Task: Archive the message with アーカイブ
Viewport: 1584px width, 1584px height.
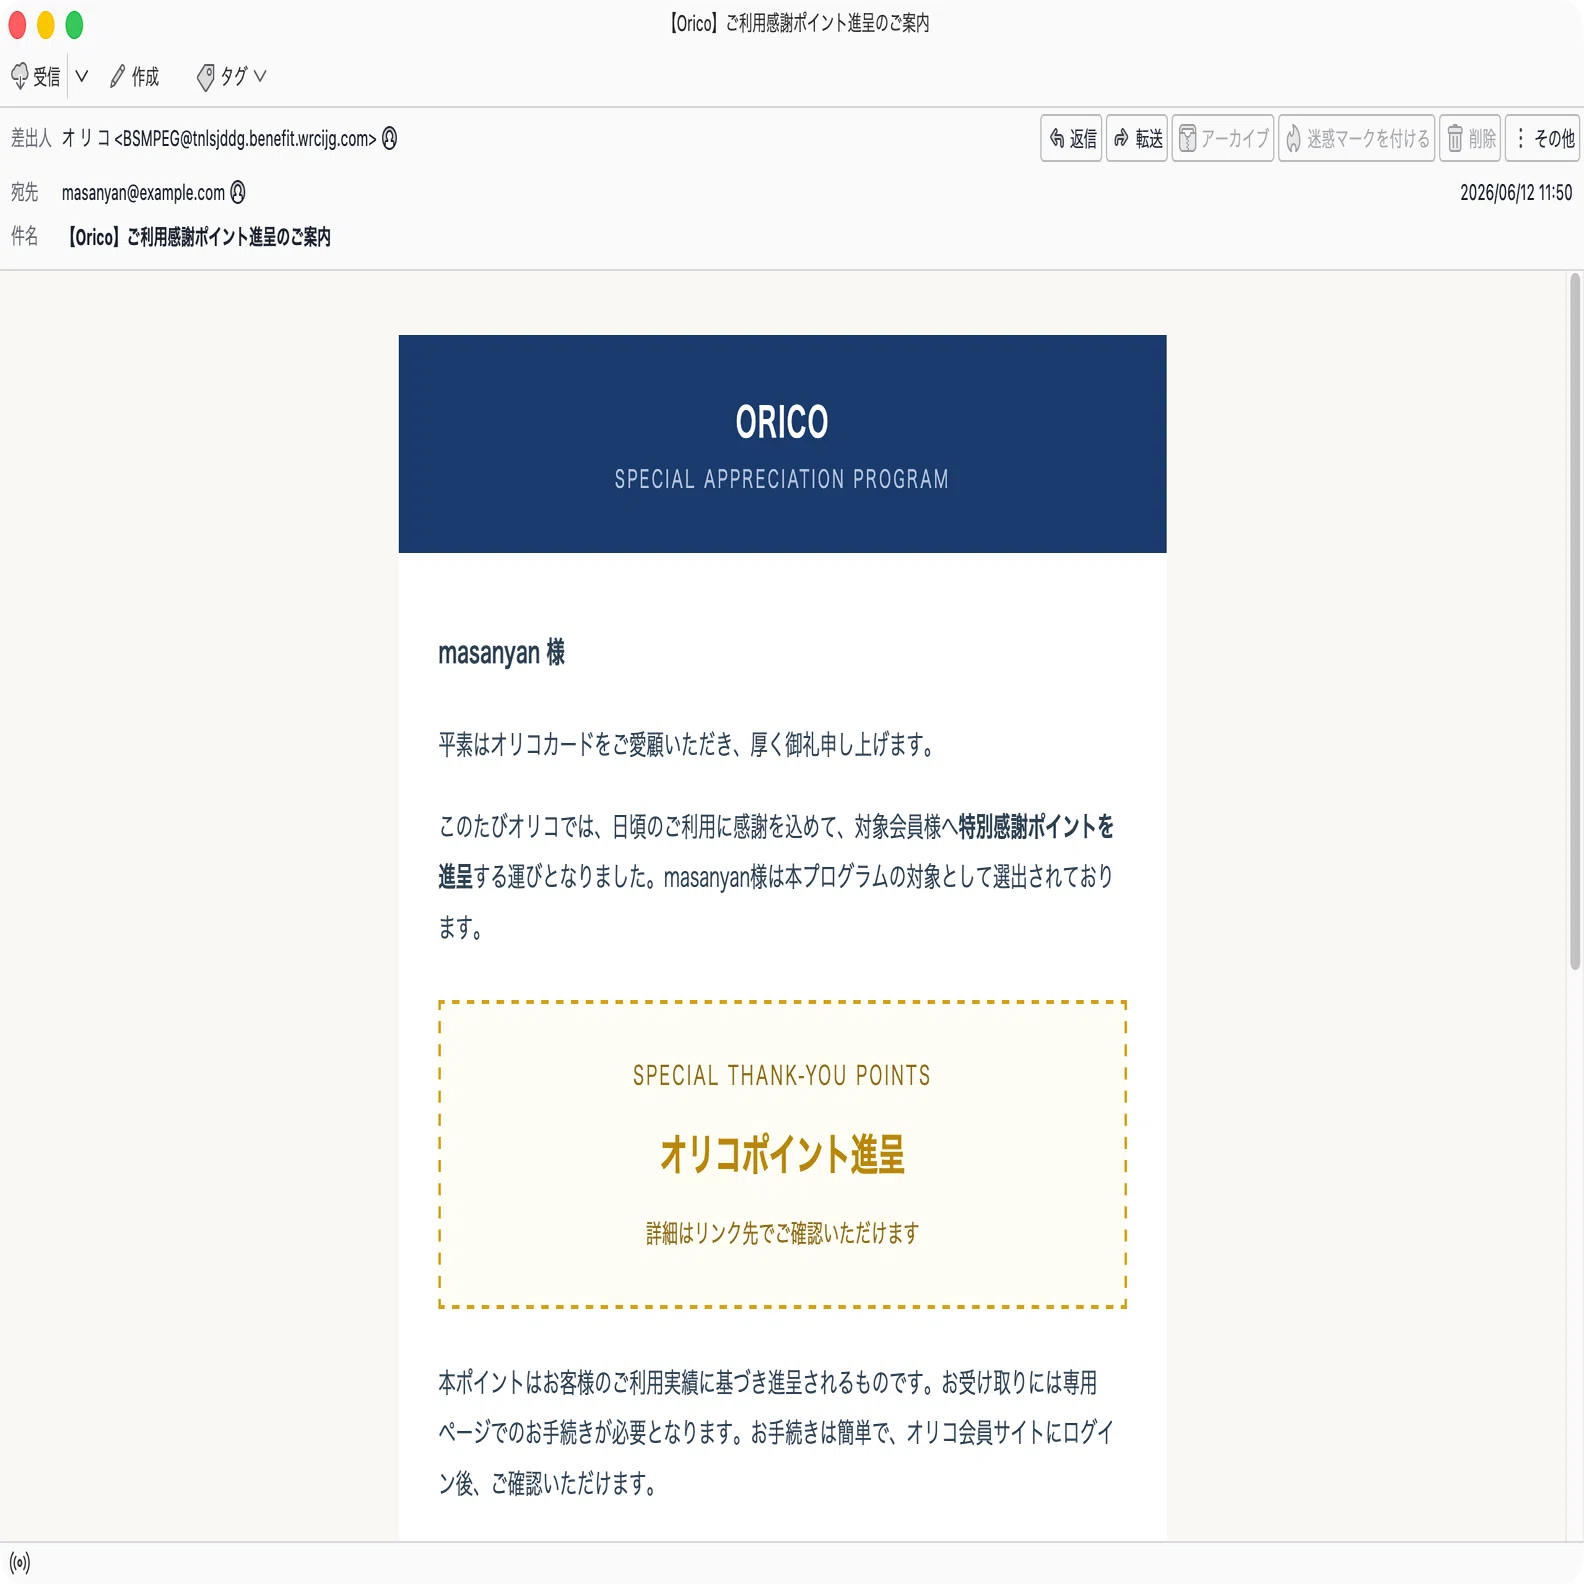Action: tap(1223, 138)
